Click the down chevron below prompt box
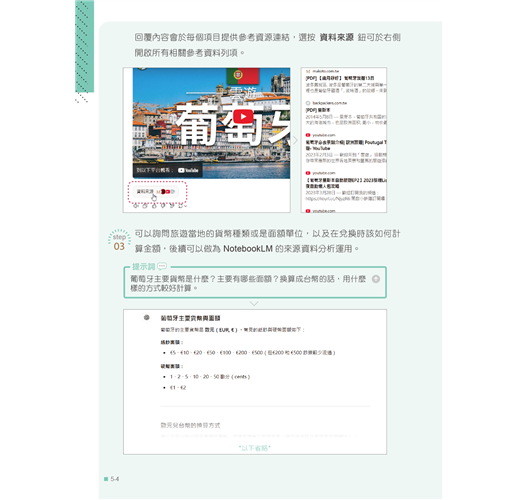Image resolution: width=520 pixels, height=500 pixels. pos(254,304)
